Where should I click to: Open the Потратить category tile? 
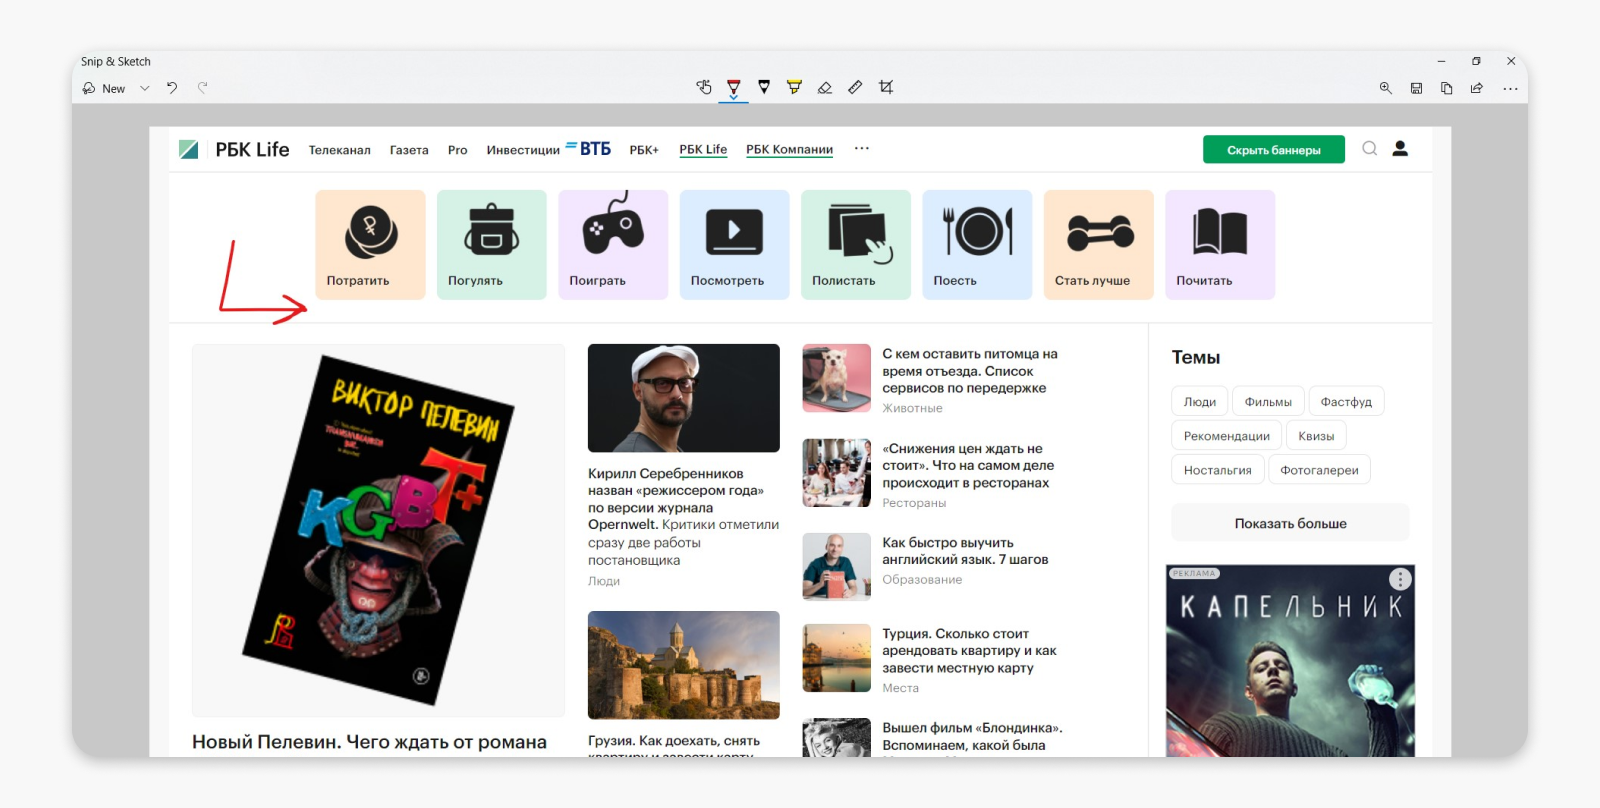point(370,245)
